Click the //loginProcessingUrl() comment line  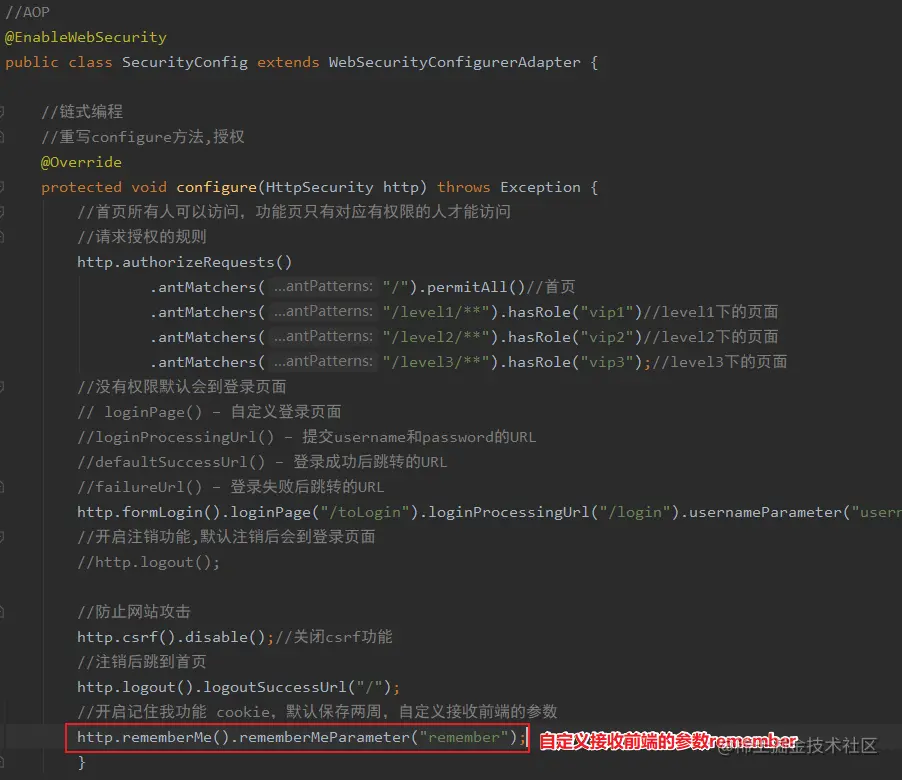(x=307, y=437)
